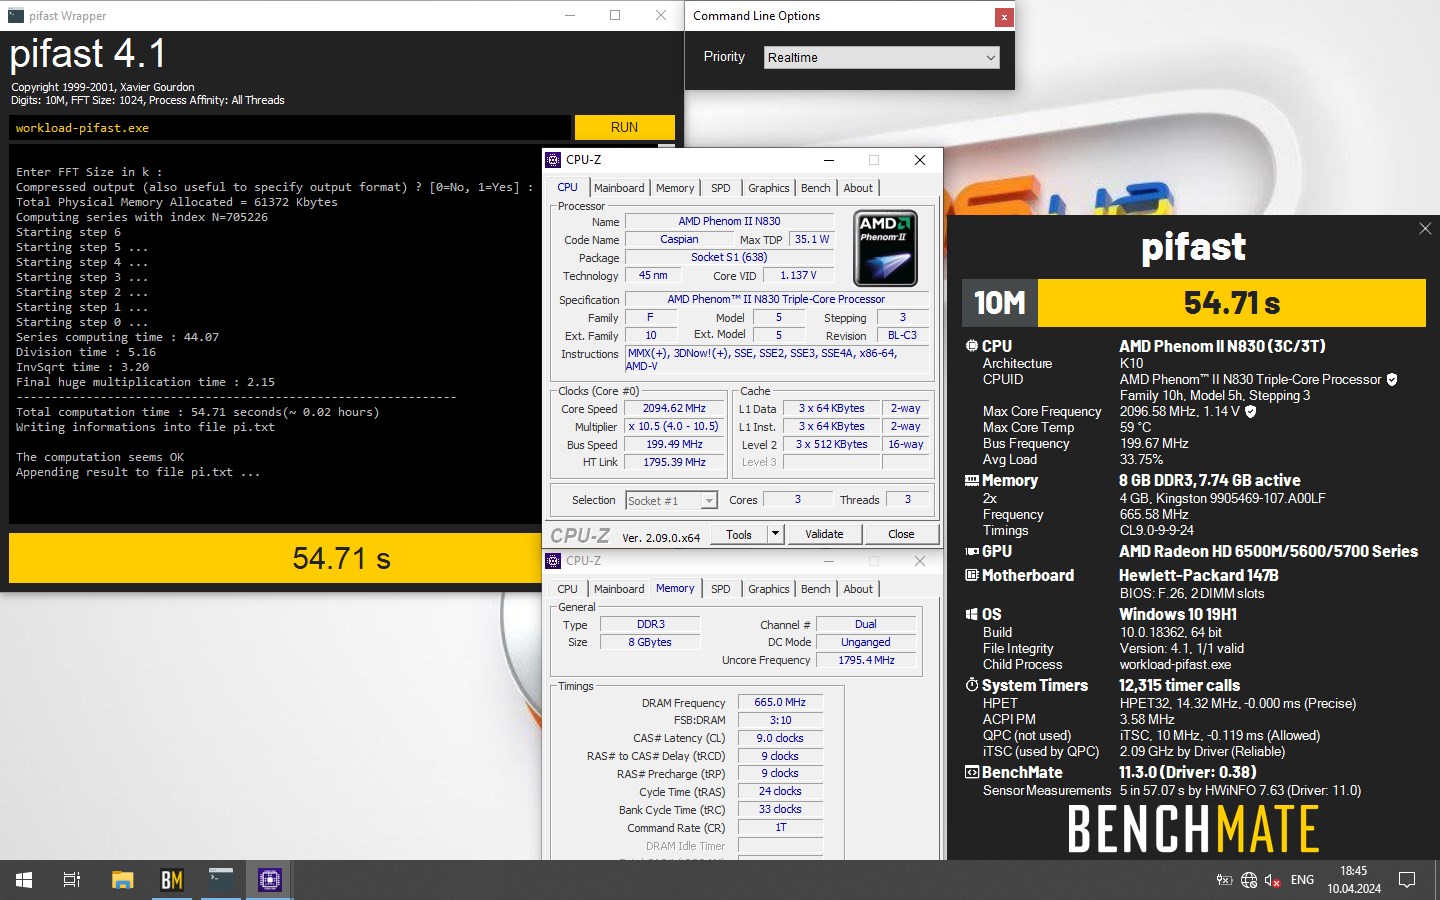
Task: Open the Graphics tab in upper CPU-Z
Action: click(x=768, y=188)
